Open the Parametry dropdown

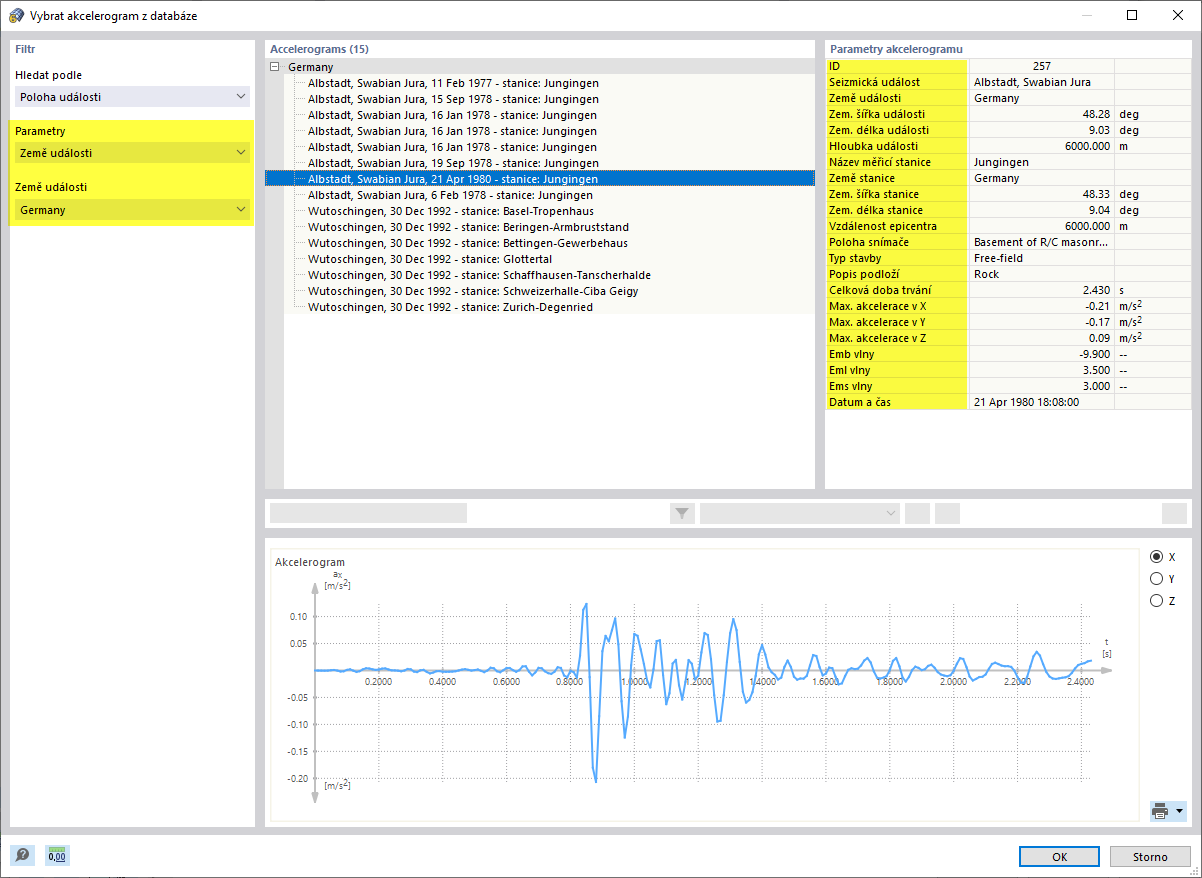pos(132,153)
